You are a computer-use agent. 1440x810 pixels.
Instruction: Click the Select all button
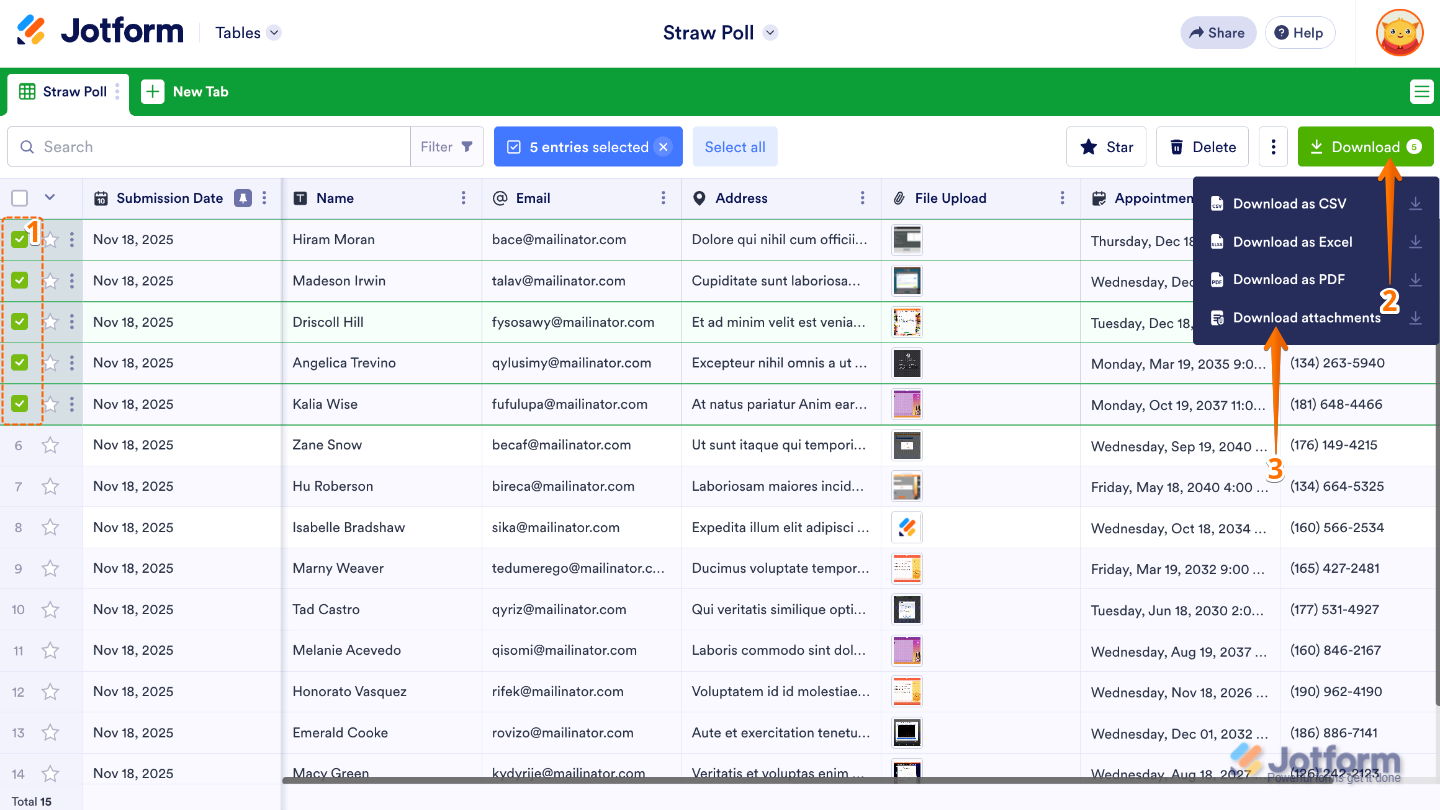click(x=735, y=146)
